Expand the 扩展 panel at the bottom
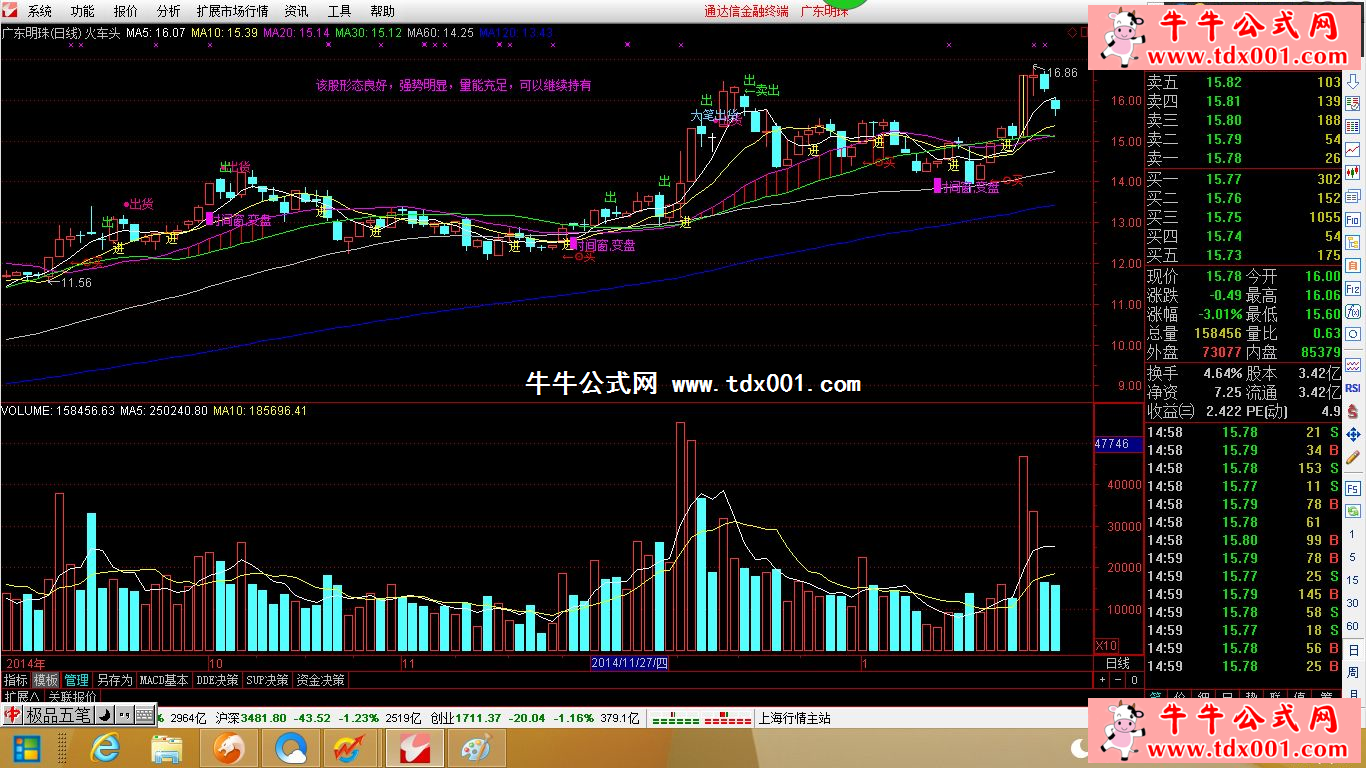The width and height of the screenshot is (1366, 768). coord(21,696)
